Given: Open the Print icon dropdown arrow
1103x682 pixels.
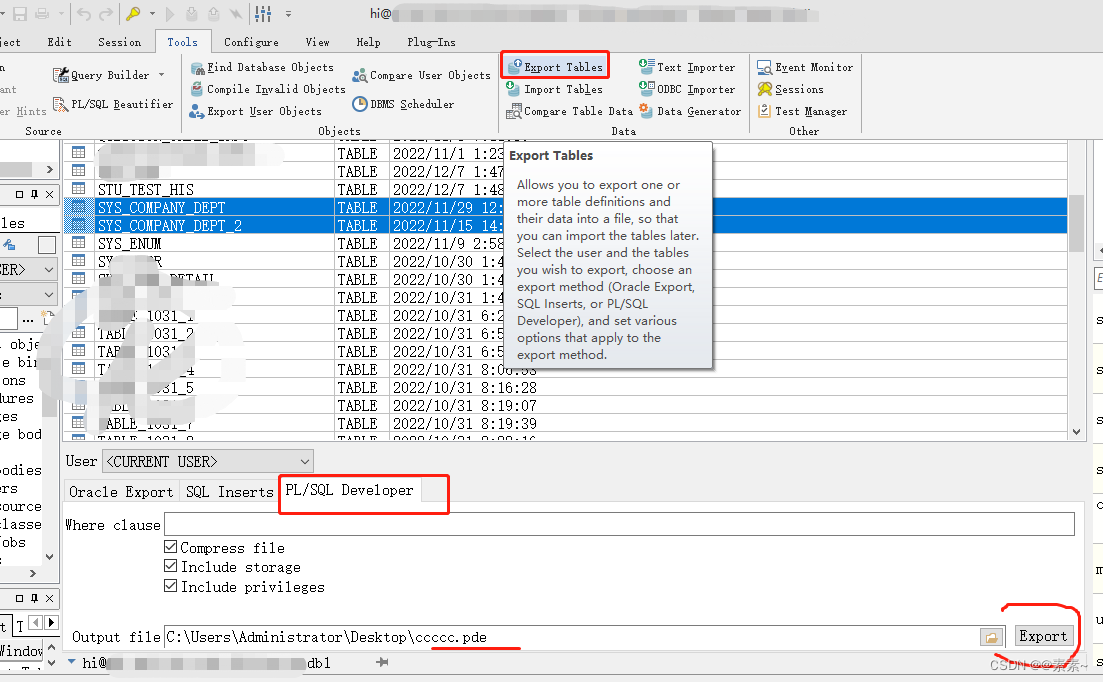Looking at the screenshot, I should pyautogui.click(x=60, y=13).
